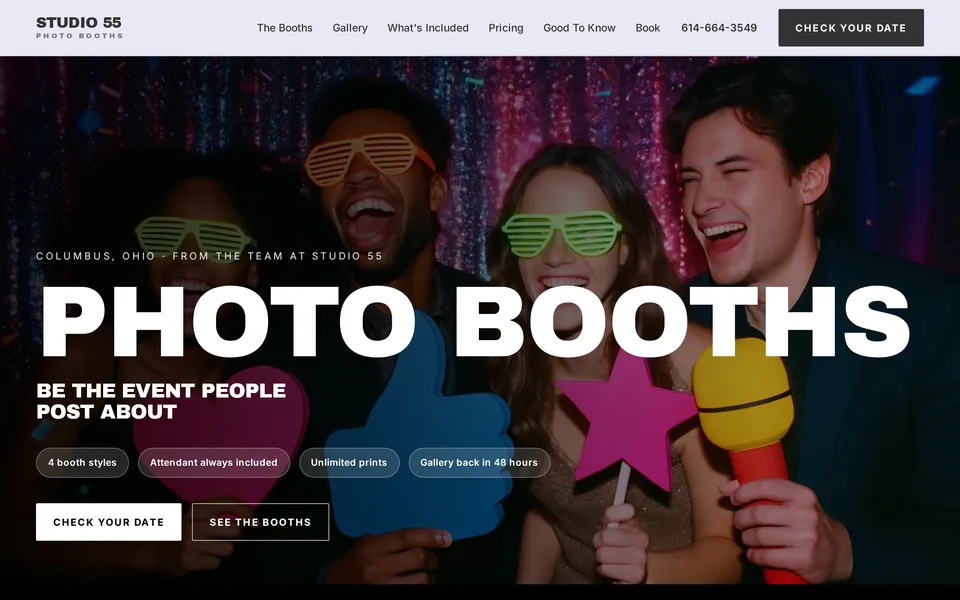The height and width of the screenshot is (600, 960).
Task: Open The Booths nav link
Action: 285,28
